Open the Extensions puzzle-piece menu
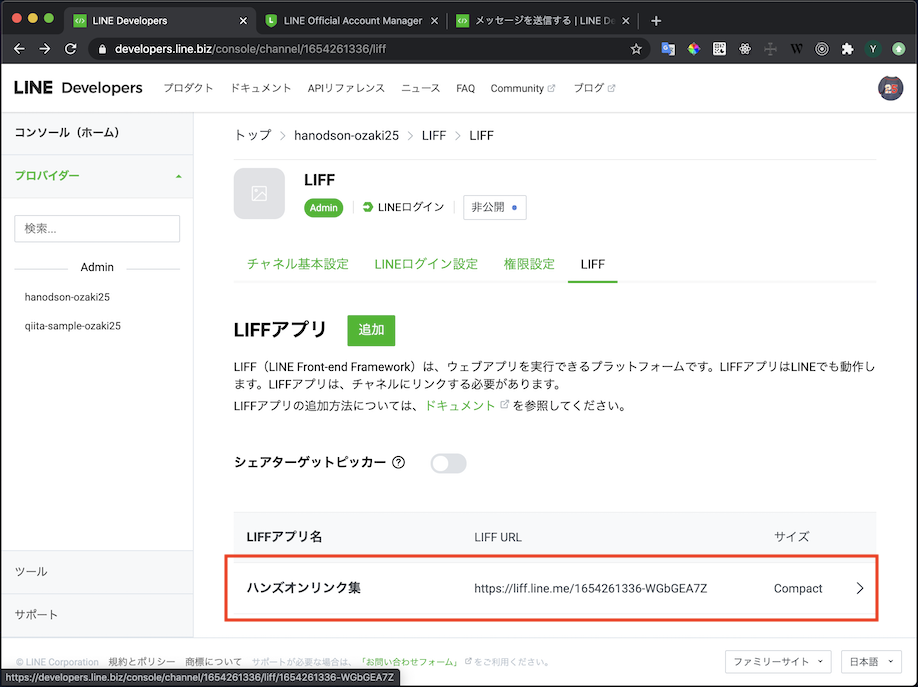This screenshot has width=918, height=687. pos(847,49)
